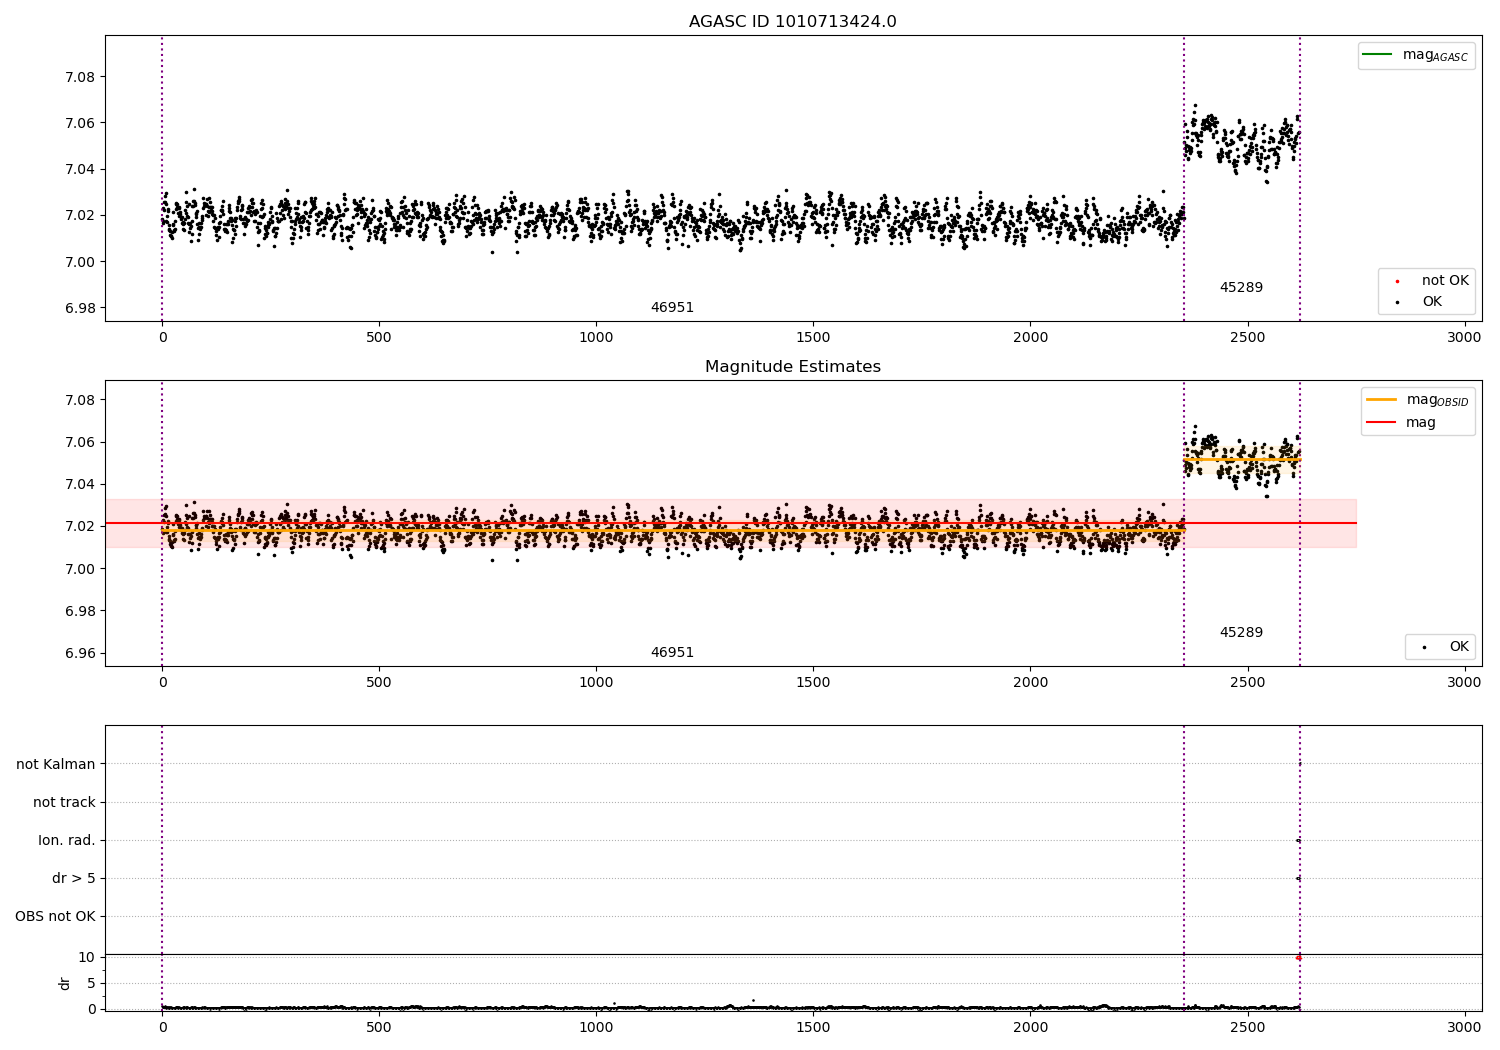Click obsid label 45289 in Magnitude Estimates plot
The height and width of the screenshot is (1050, 1500).
tap(1241, 632)
